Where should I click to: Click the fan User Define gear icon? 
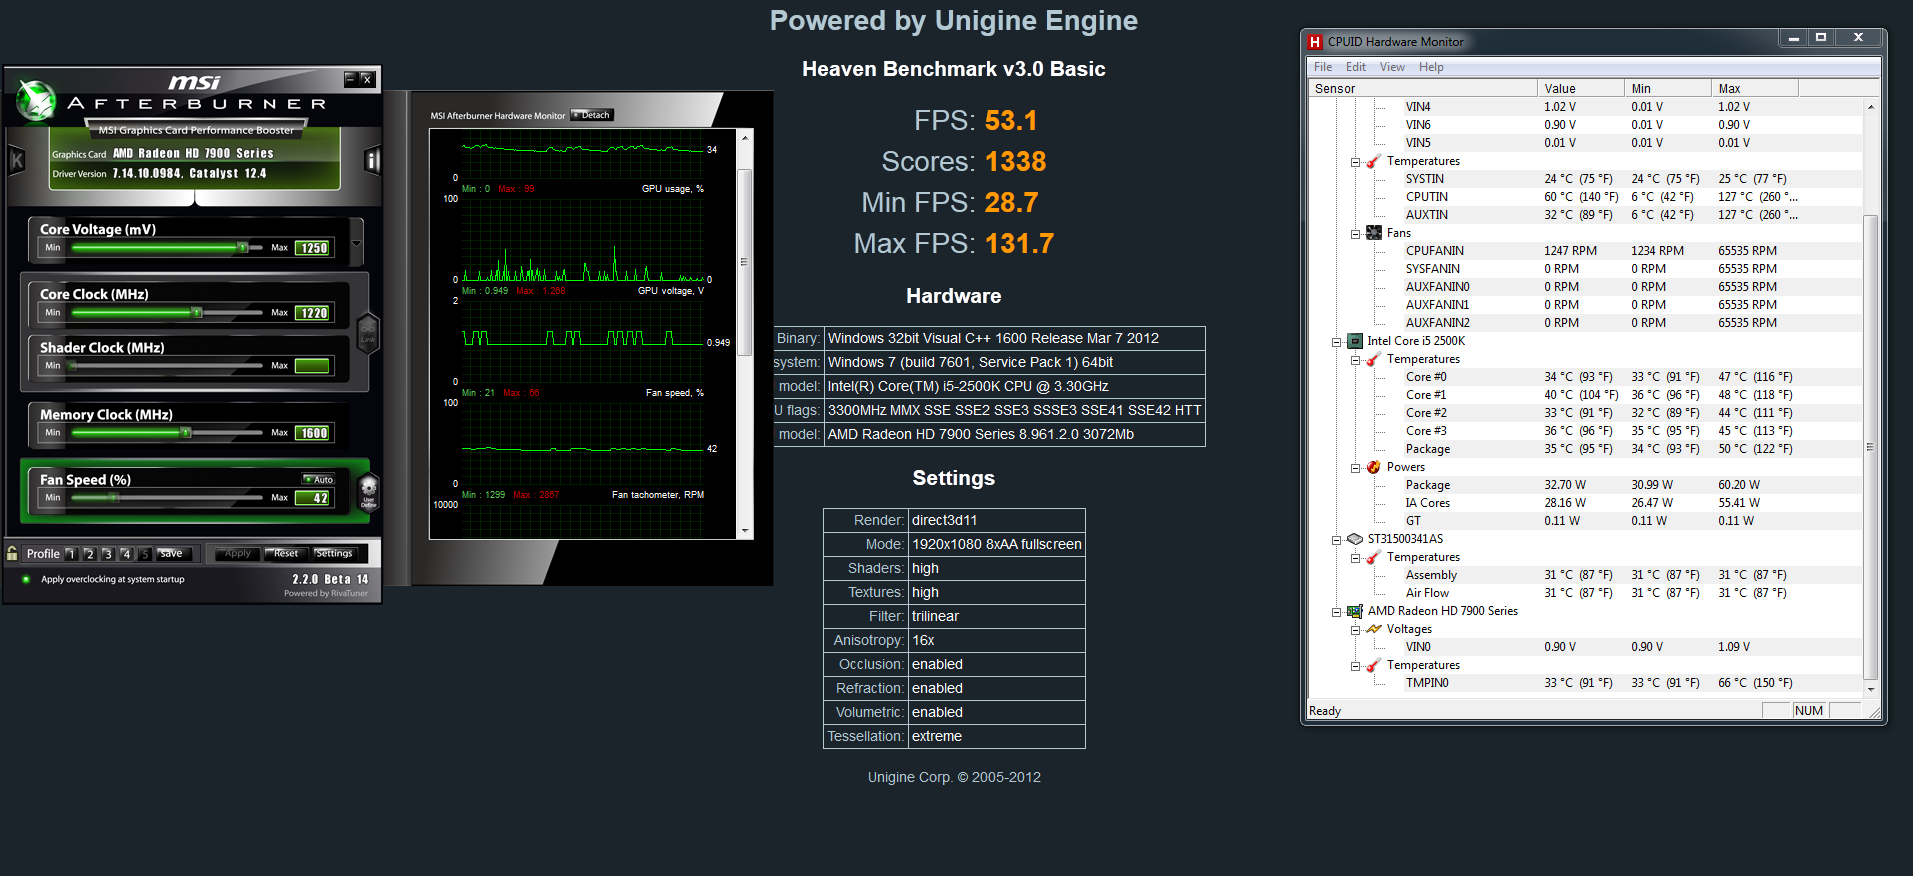(368, 491)
